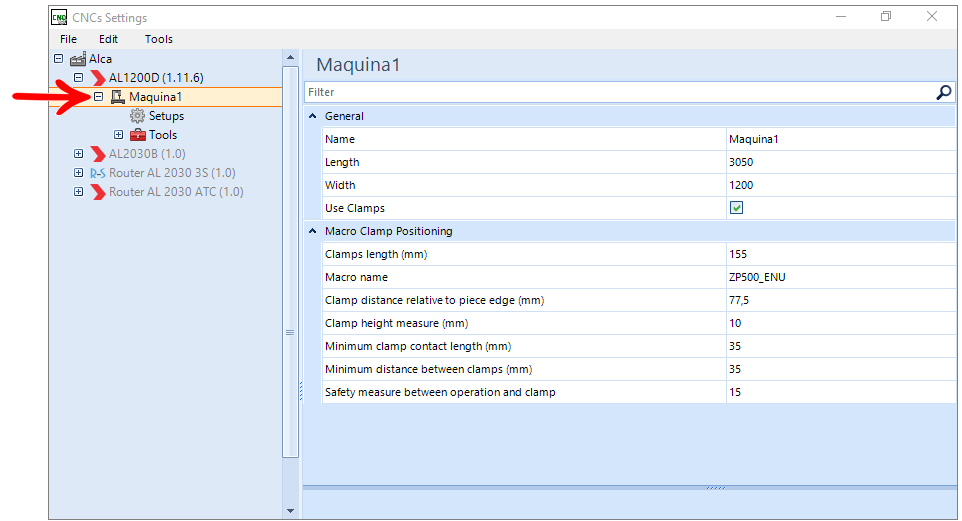962x521 pixels.
Task: Select AL1200D (1.11.6) in tree
Action: coord(156,78)
